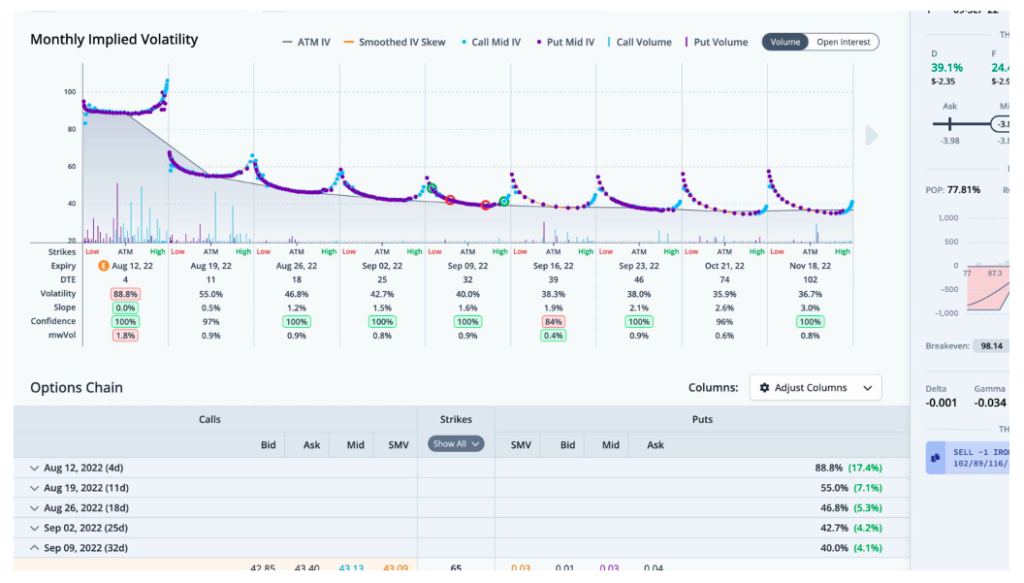Click the 88.8% volatility badge for Aug 12
The image size is (1024, 583).
click(x=125, y=294)
